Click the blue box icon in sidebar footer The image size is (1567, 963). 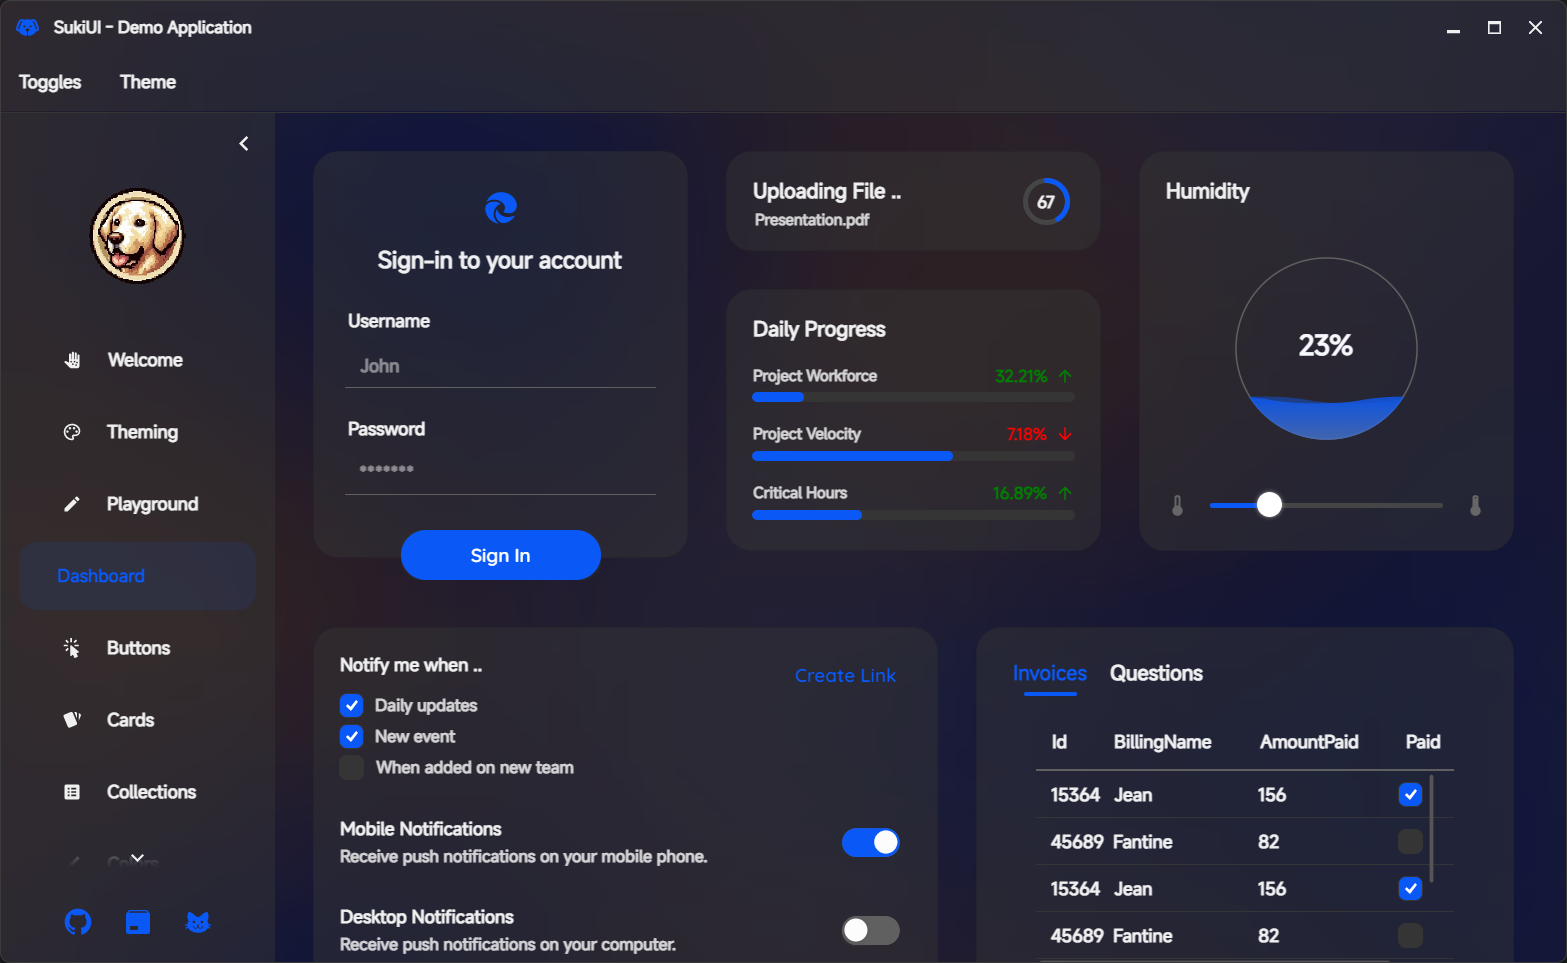138,922
